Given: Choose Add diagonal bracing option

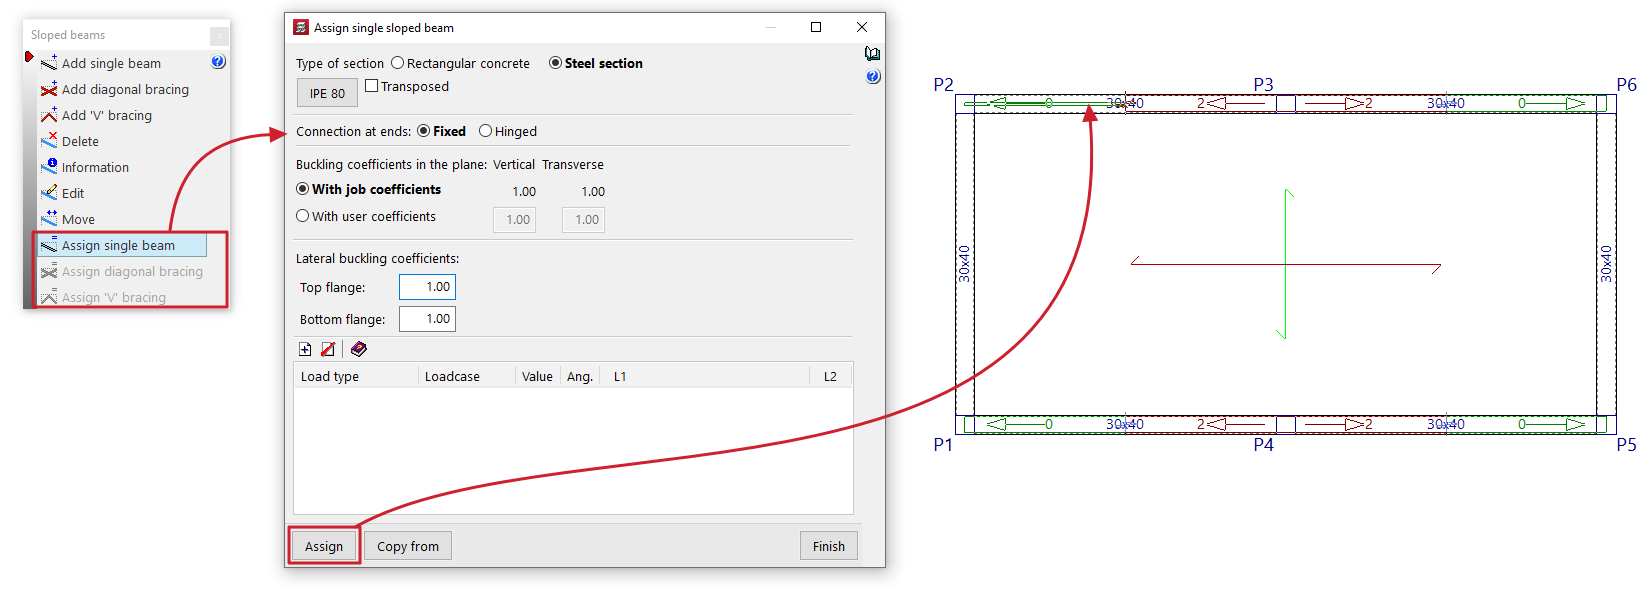Looking at the screenshot, I should (125, 89).
